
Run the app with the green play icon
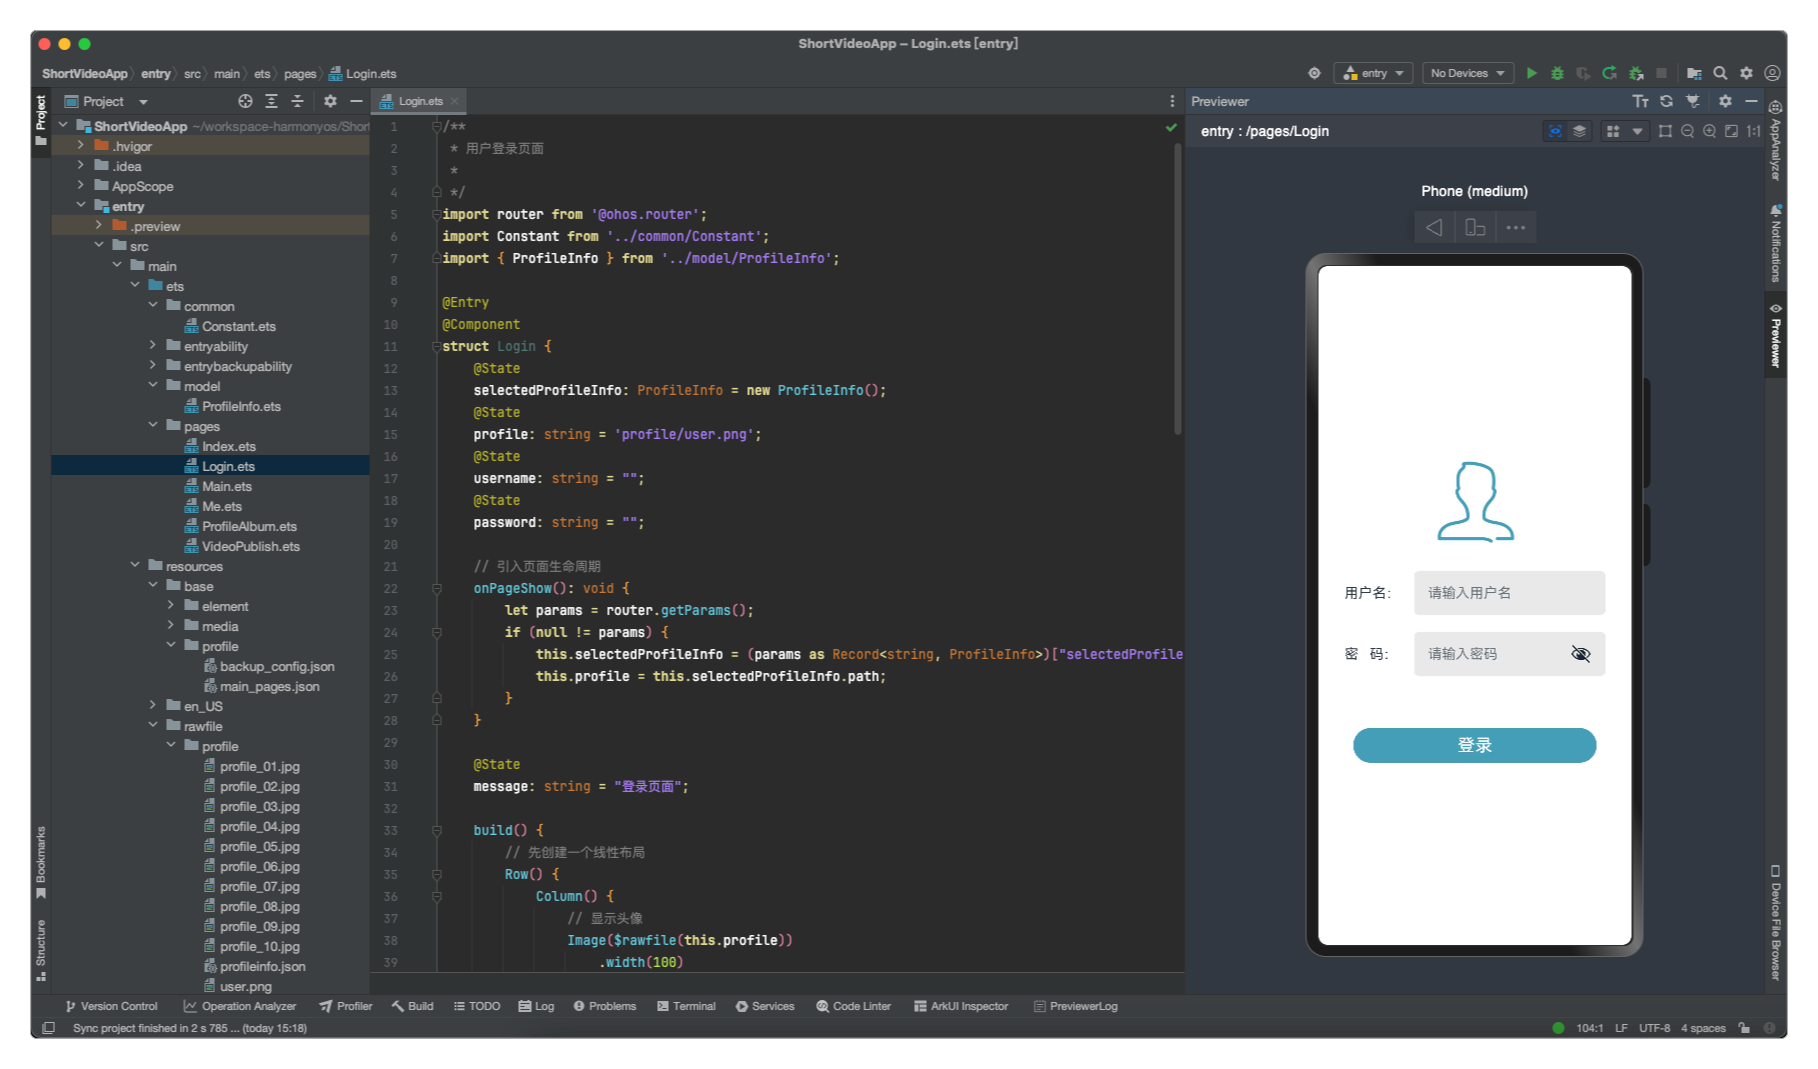pos(1531,73)
